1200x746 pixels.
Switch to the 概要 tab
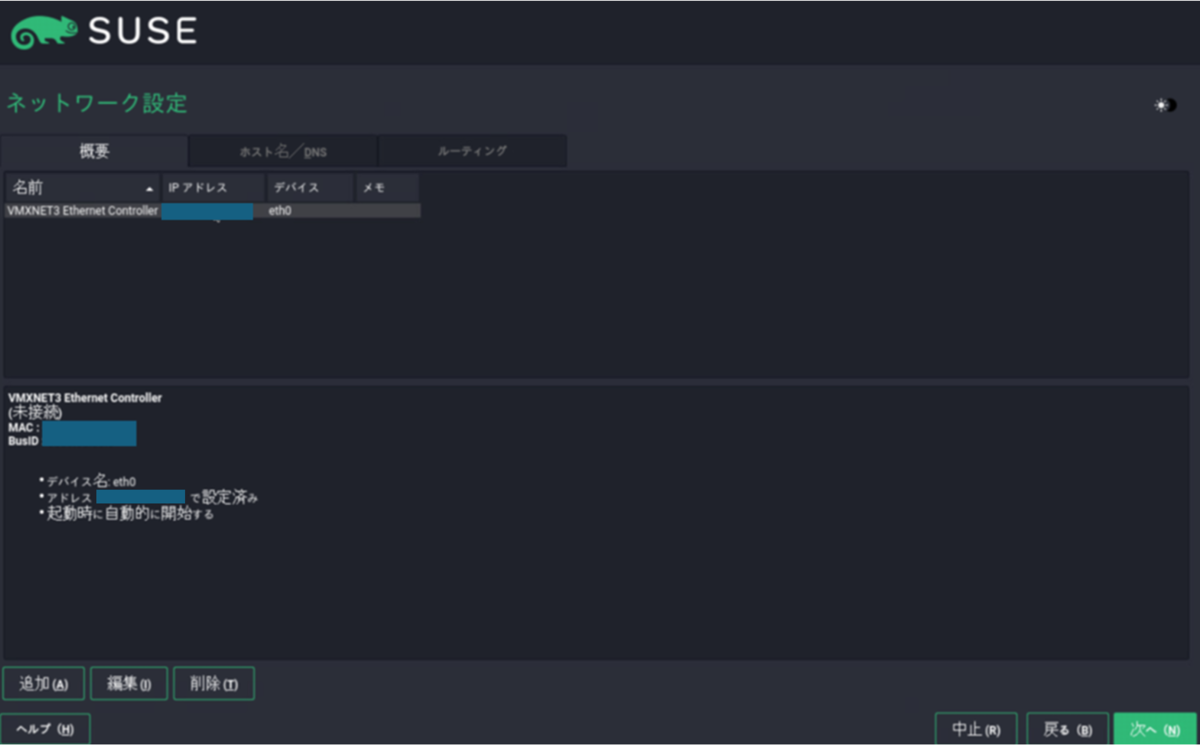coord(94,151)
